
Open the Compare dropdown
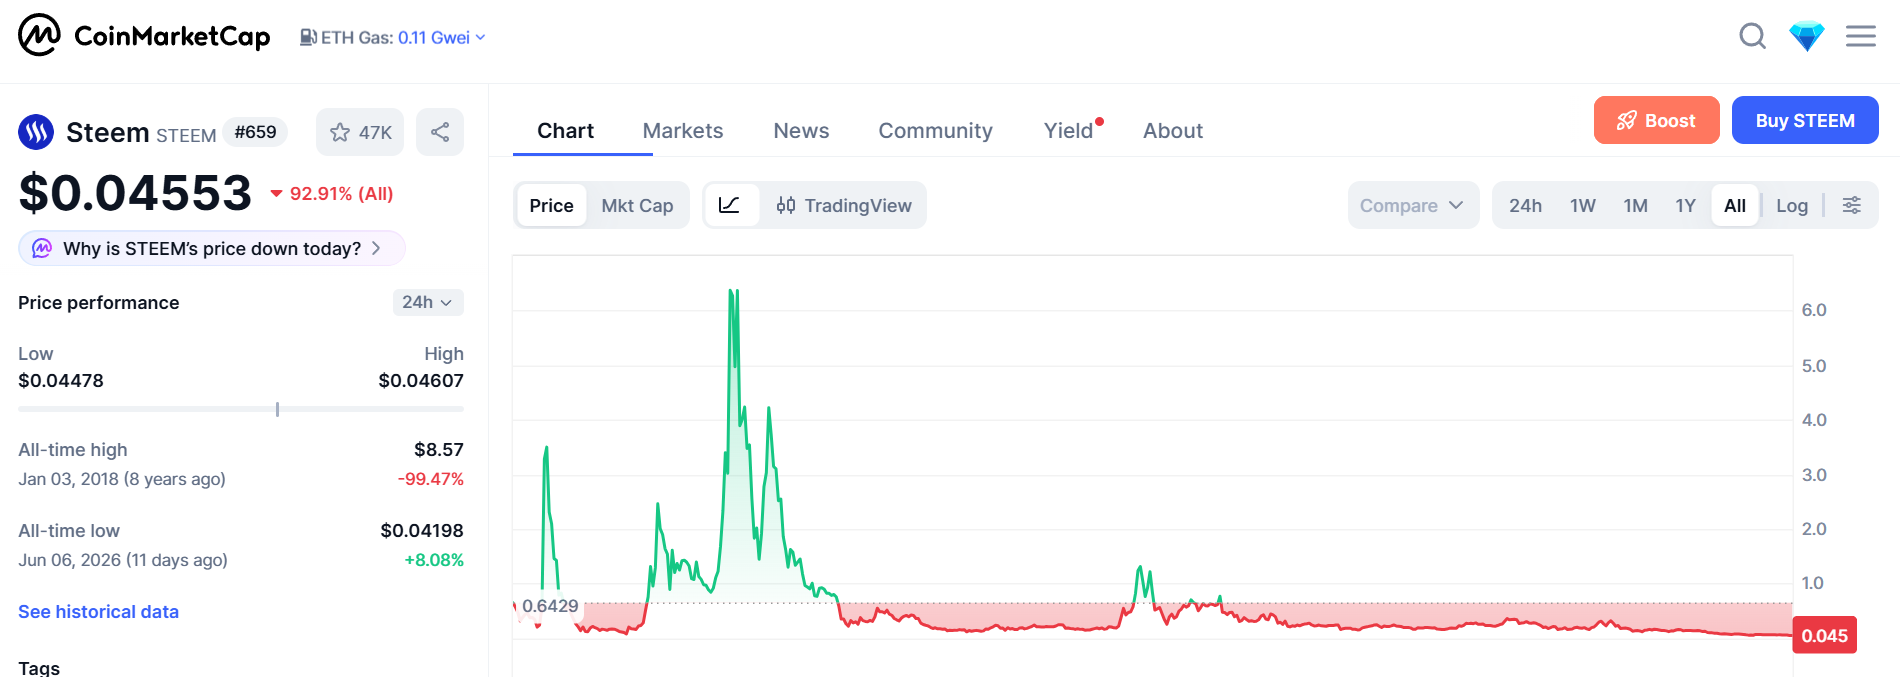(1412, 205)
